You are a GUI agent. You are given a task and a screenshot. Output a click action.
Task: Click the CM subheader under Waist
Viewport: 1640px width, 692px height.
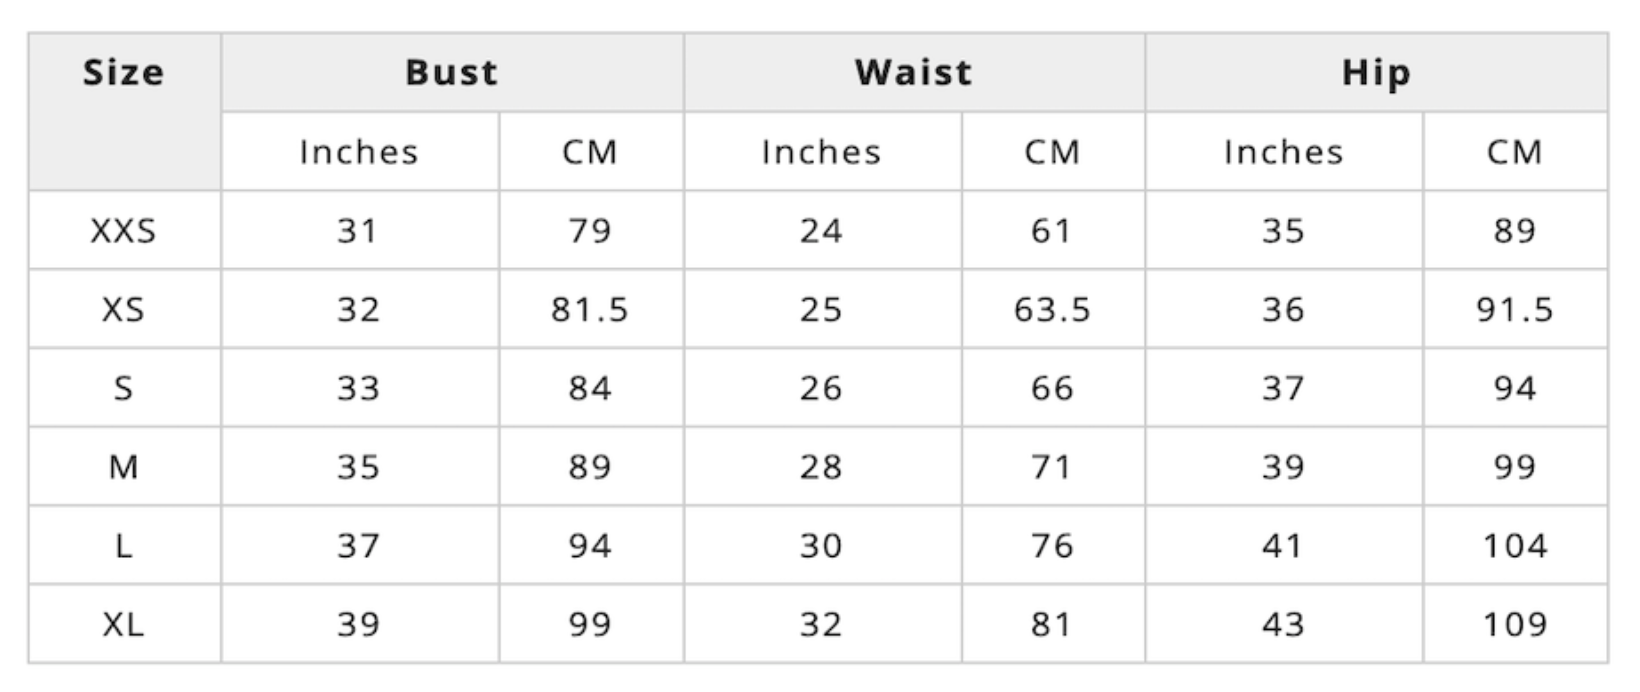pyautogui.click(x=1052, y=152)
